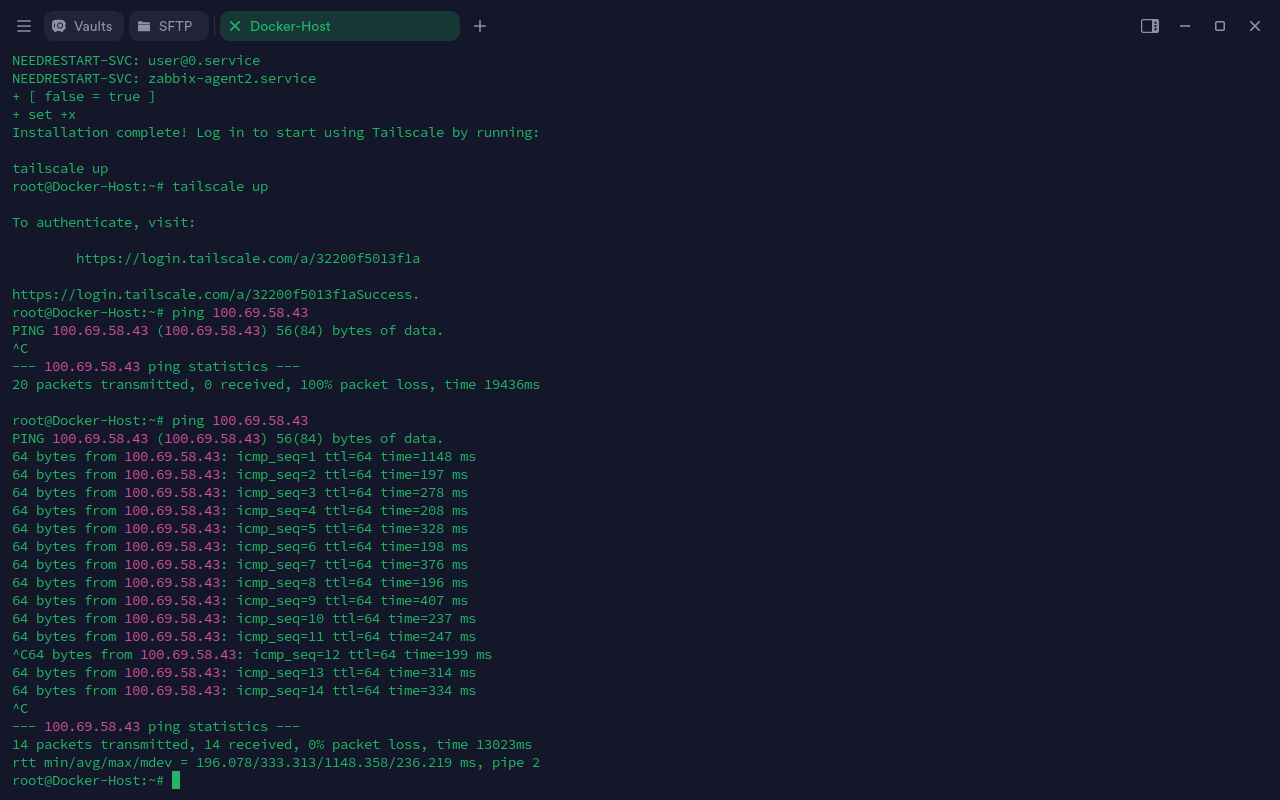
Task: Select the Docker-Host terminal tab
Action: [x=300, y=26]
